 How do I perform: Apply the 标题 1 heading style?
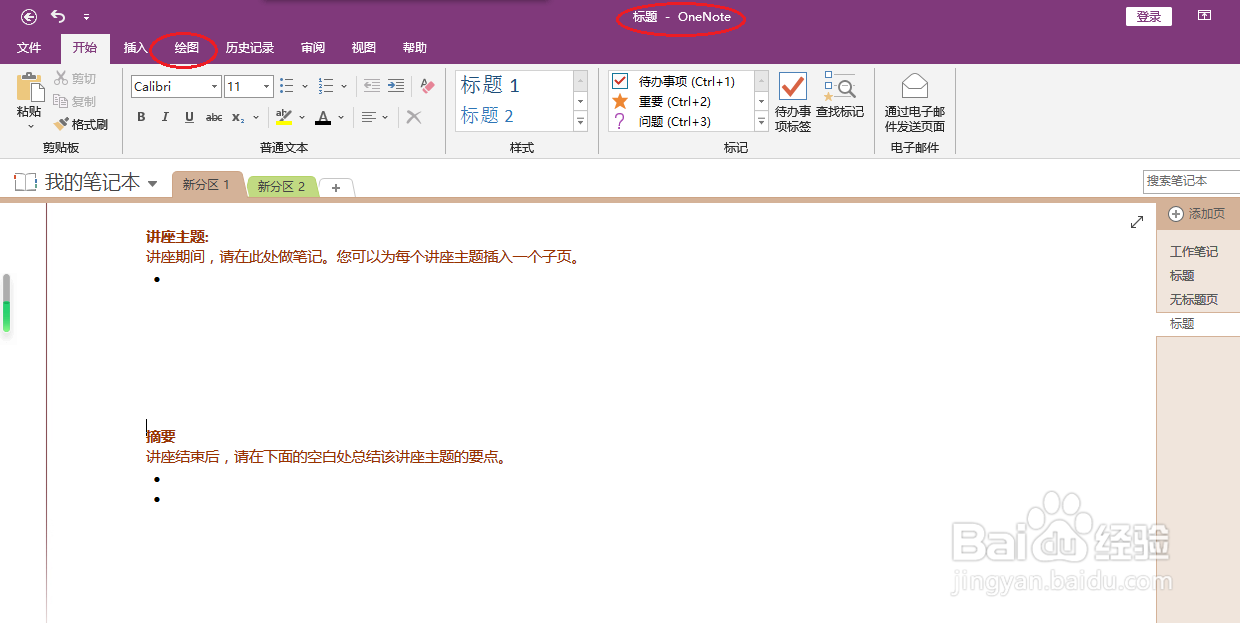tap(490, 86)
